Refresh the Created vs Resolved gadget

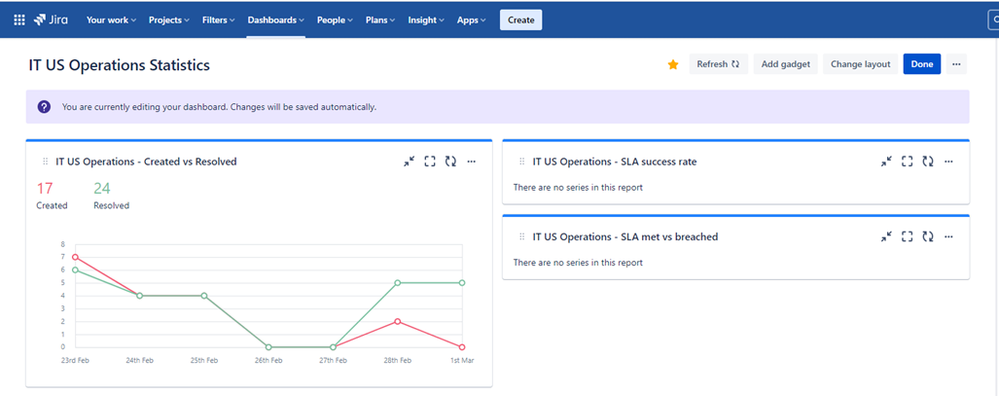click(x=450, y=162)
